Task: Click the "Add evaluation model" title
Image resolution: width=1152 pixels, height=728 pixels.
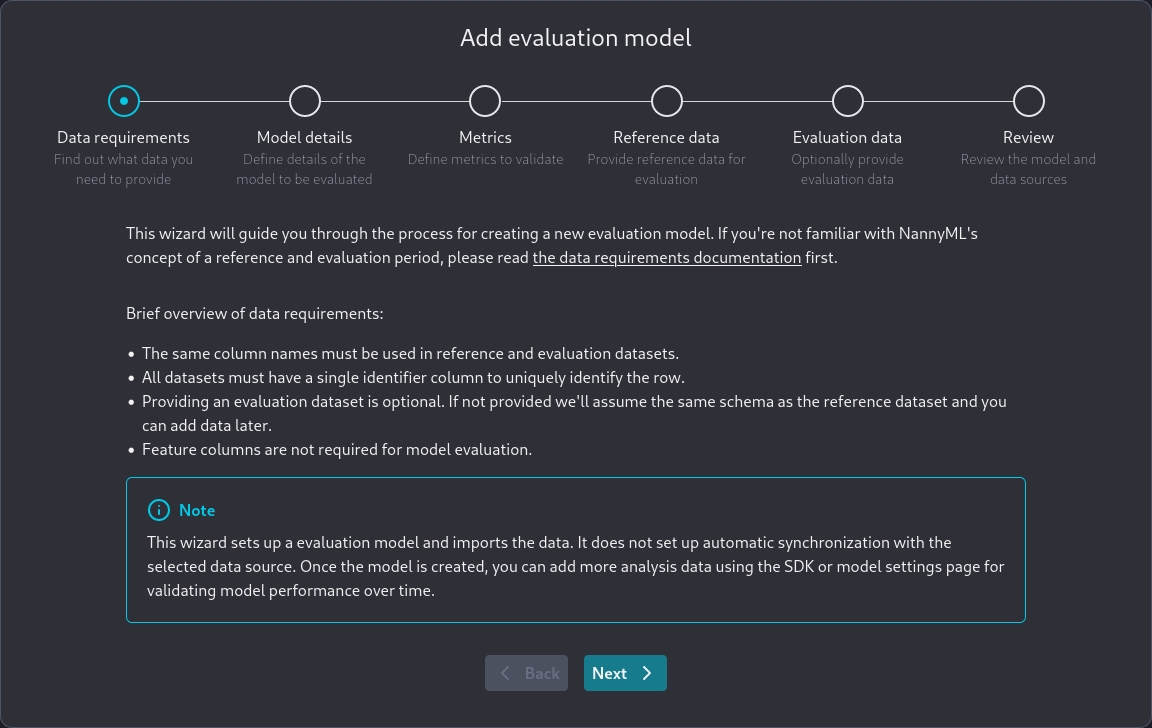Action: click(576, 38)
